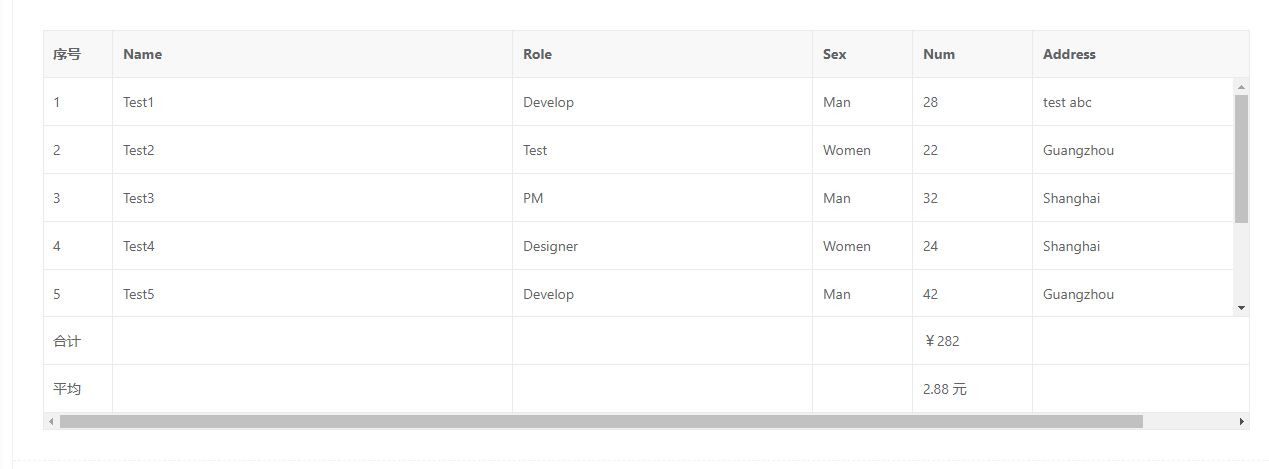This screenshot has width=1269, height=469.
Task: Click the horizontal scrollbar right arrow
Action: click(1241, 422)
